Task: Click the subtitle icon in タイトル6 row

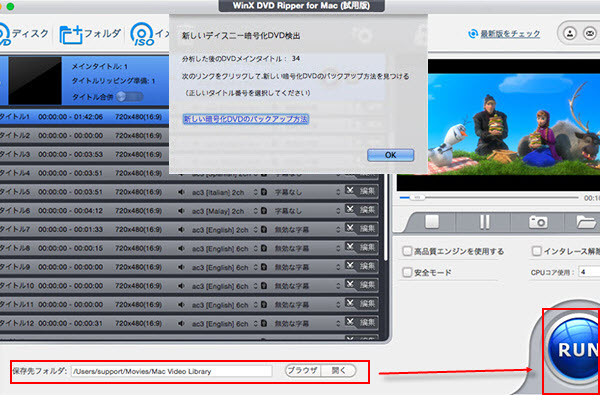Action: coord(264,211)
